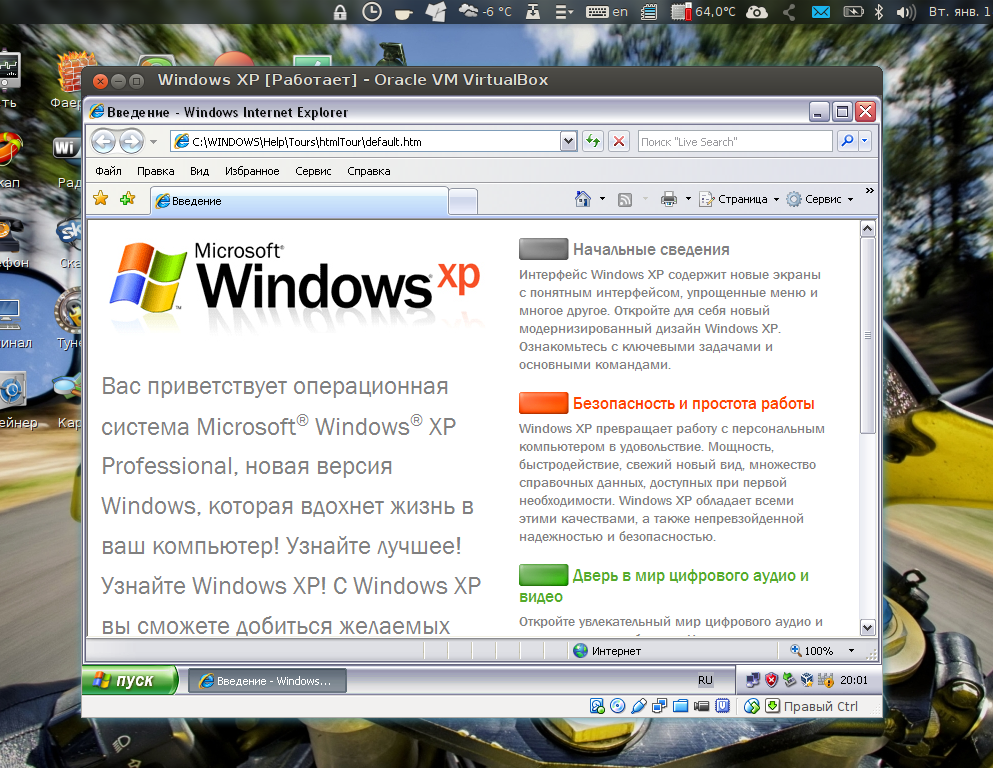
Task: Click the Print icon in toolbar
Action: point(669,199)
